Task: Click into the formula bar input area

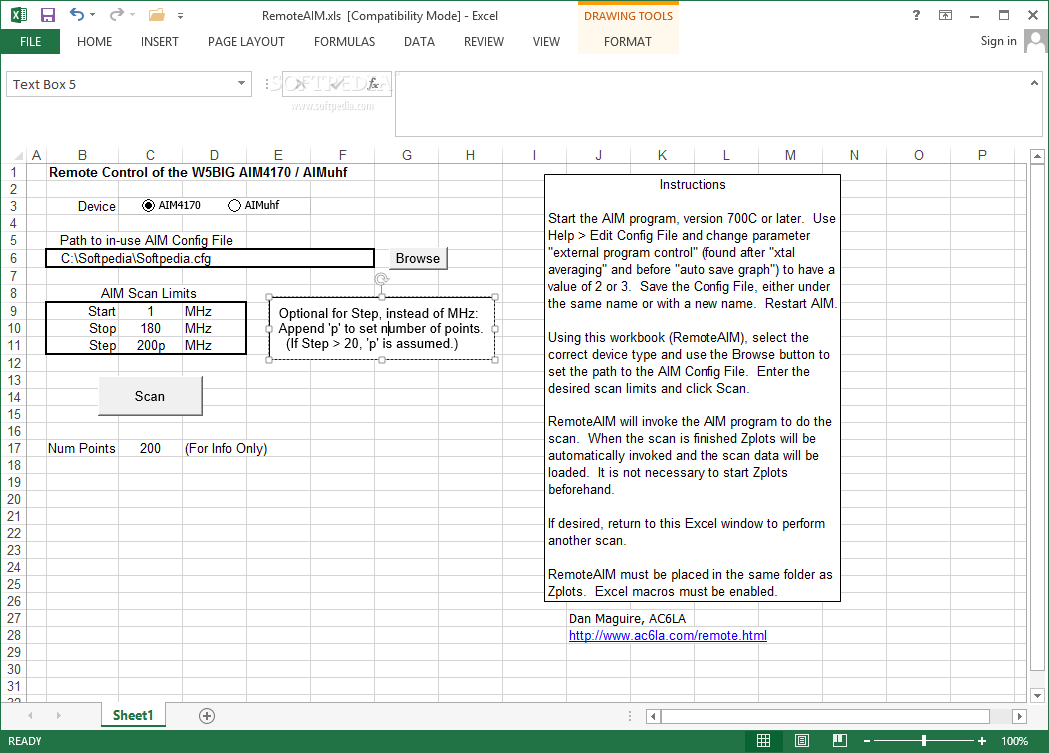Action: point(709,104)
